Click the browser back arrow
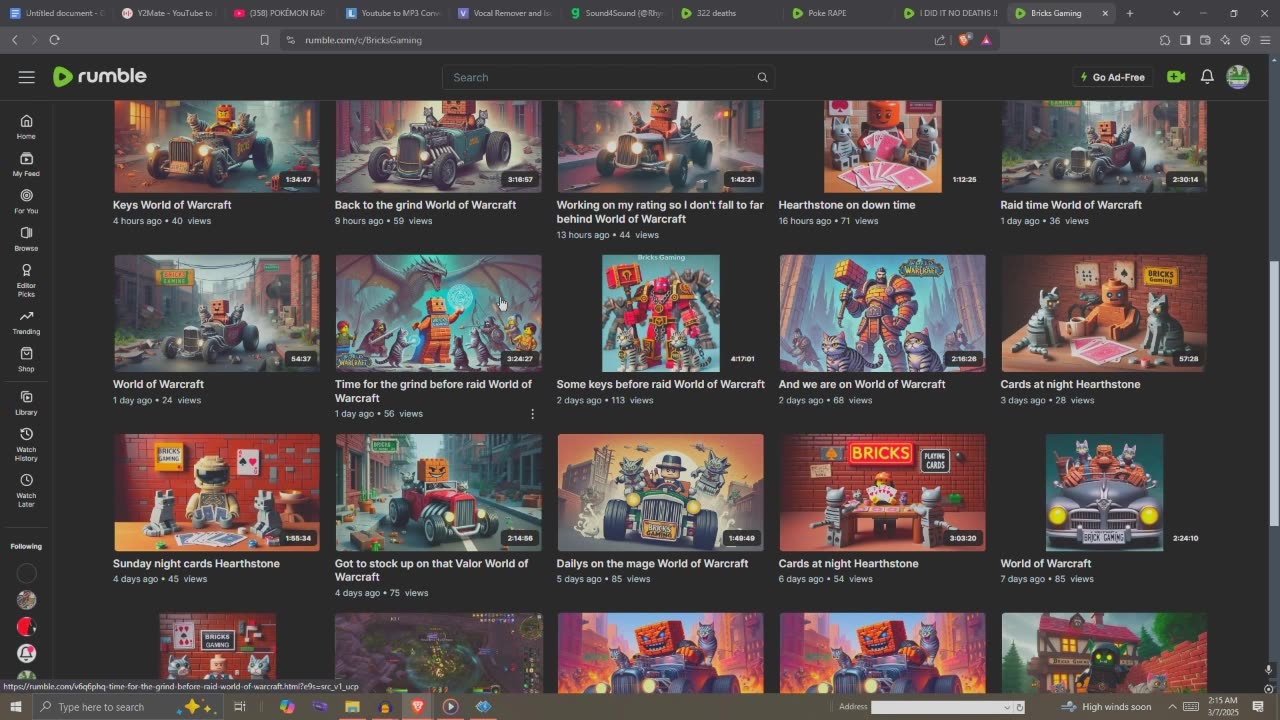The image size is (1280, 720). tap(14, 40)
